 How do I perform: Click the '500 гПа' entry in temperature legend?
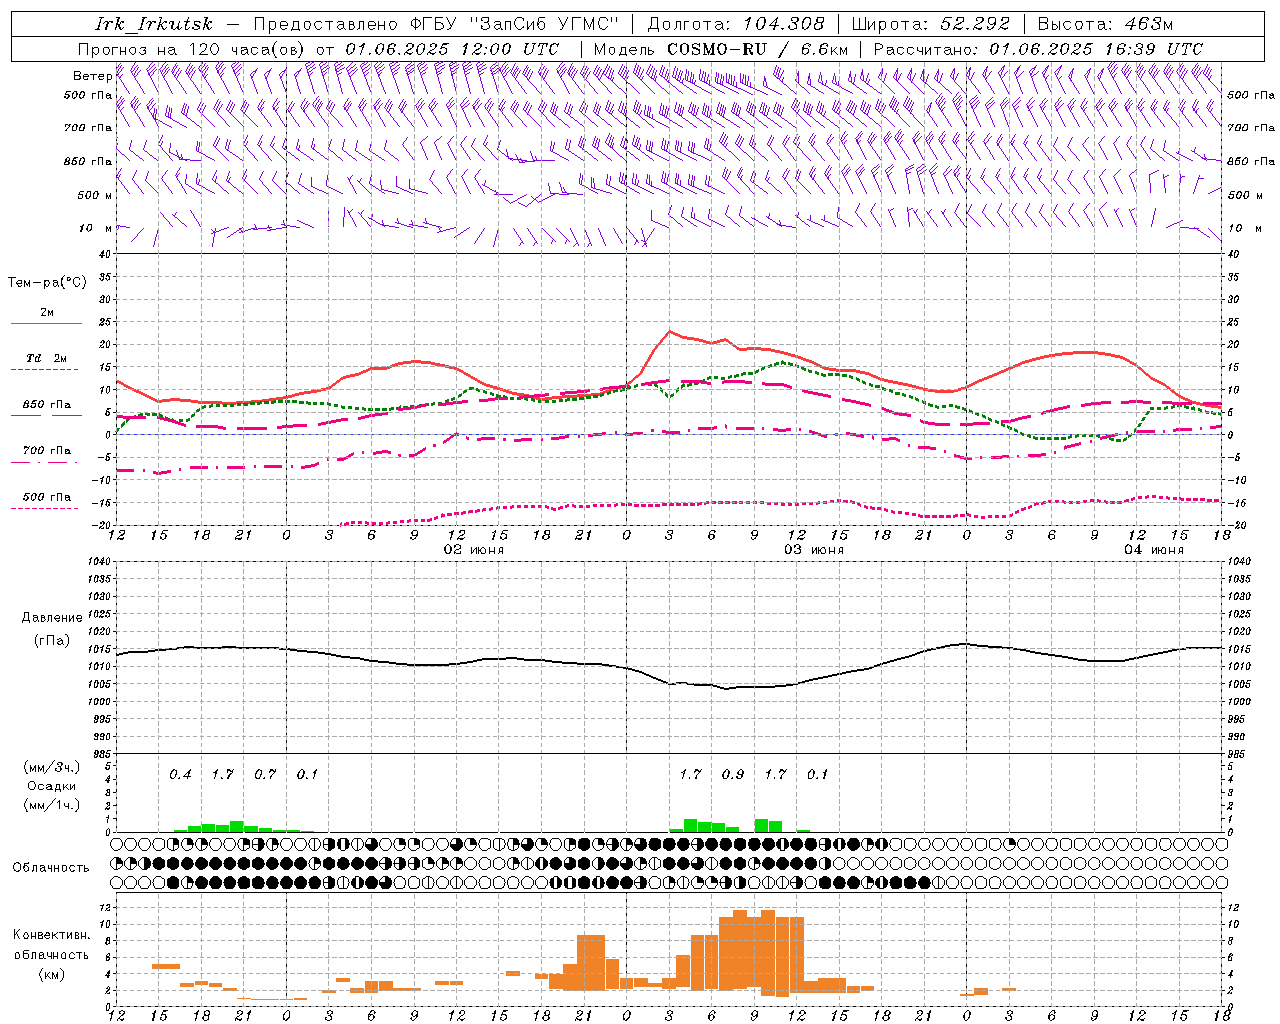(46, 497)
